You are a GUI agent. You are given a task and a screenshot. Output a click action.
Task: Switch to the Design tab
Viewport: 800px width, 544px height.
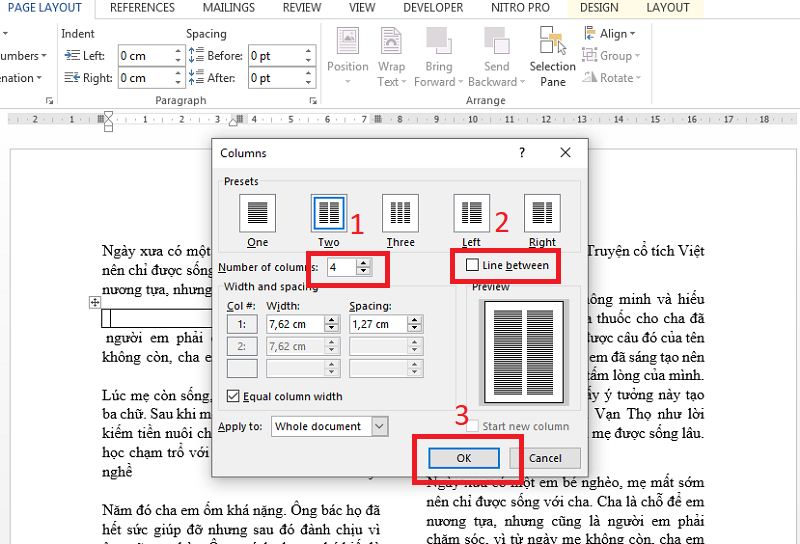point(599,8)
